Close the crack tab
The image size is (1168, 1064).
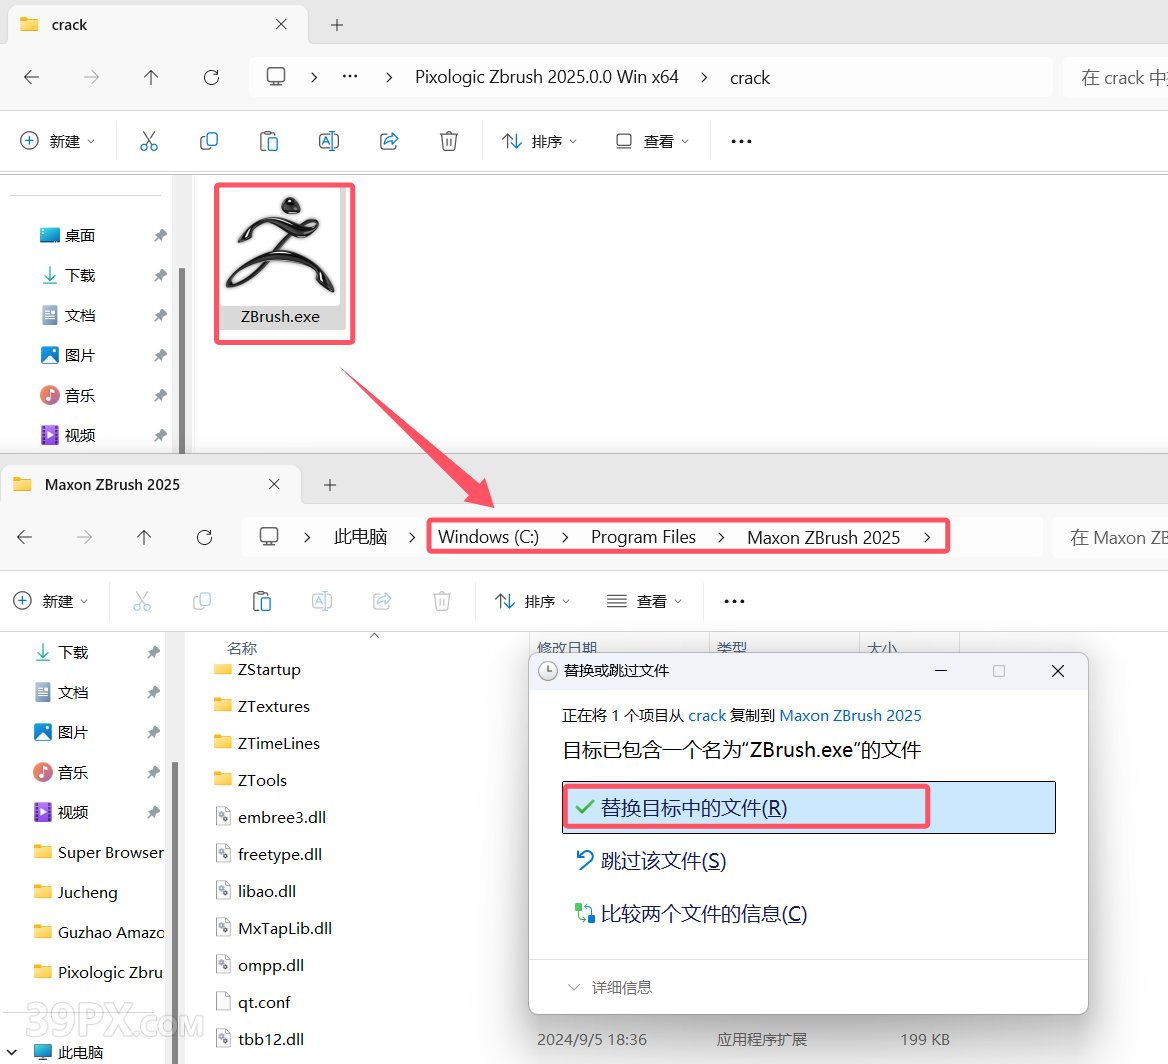click(x=281, y=25)
